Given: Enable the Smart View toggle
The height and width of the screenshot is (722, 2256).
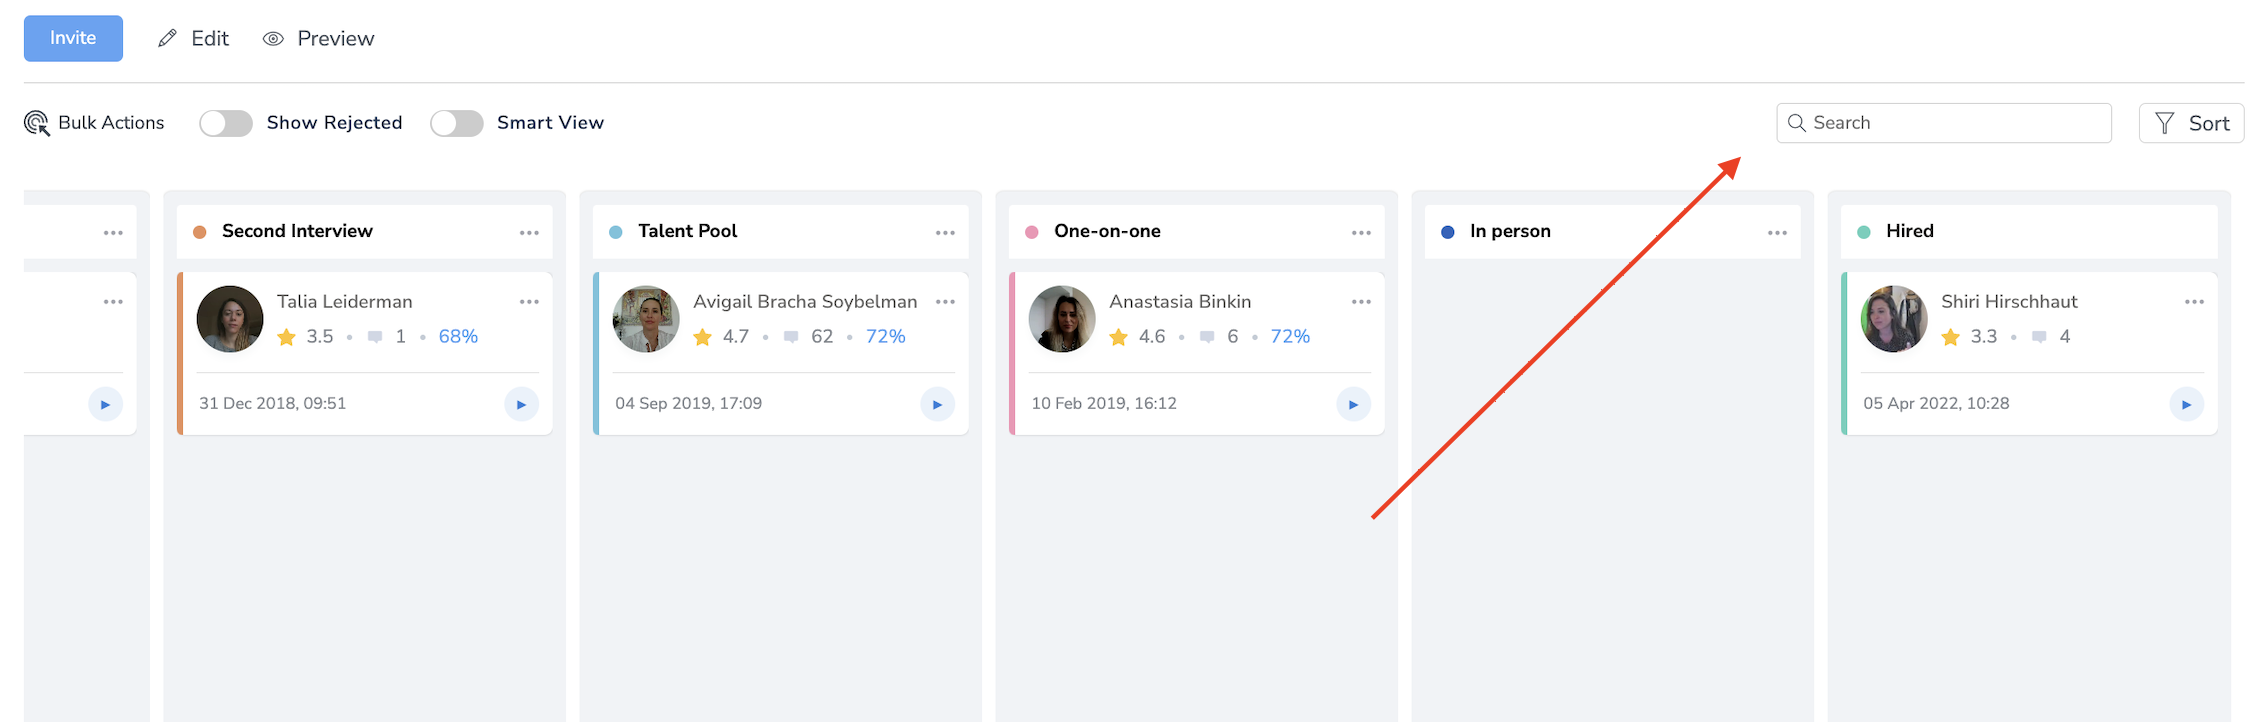Looking at the screenshot, I should tap(457, 123).
